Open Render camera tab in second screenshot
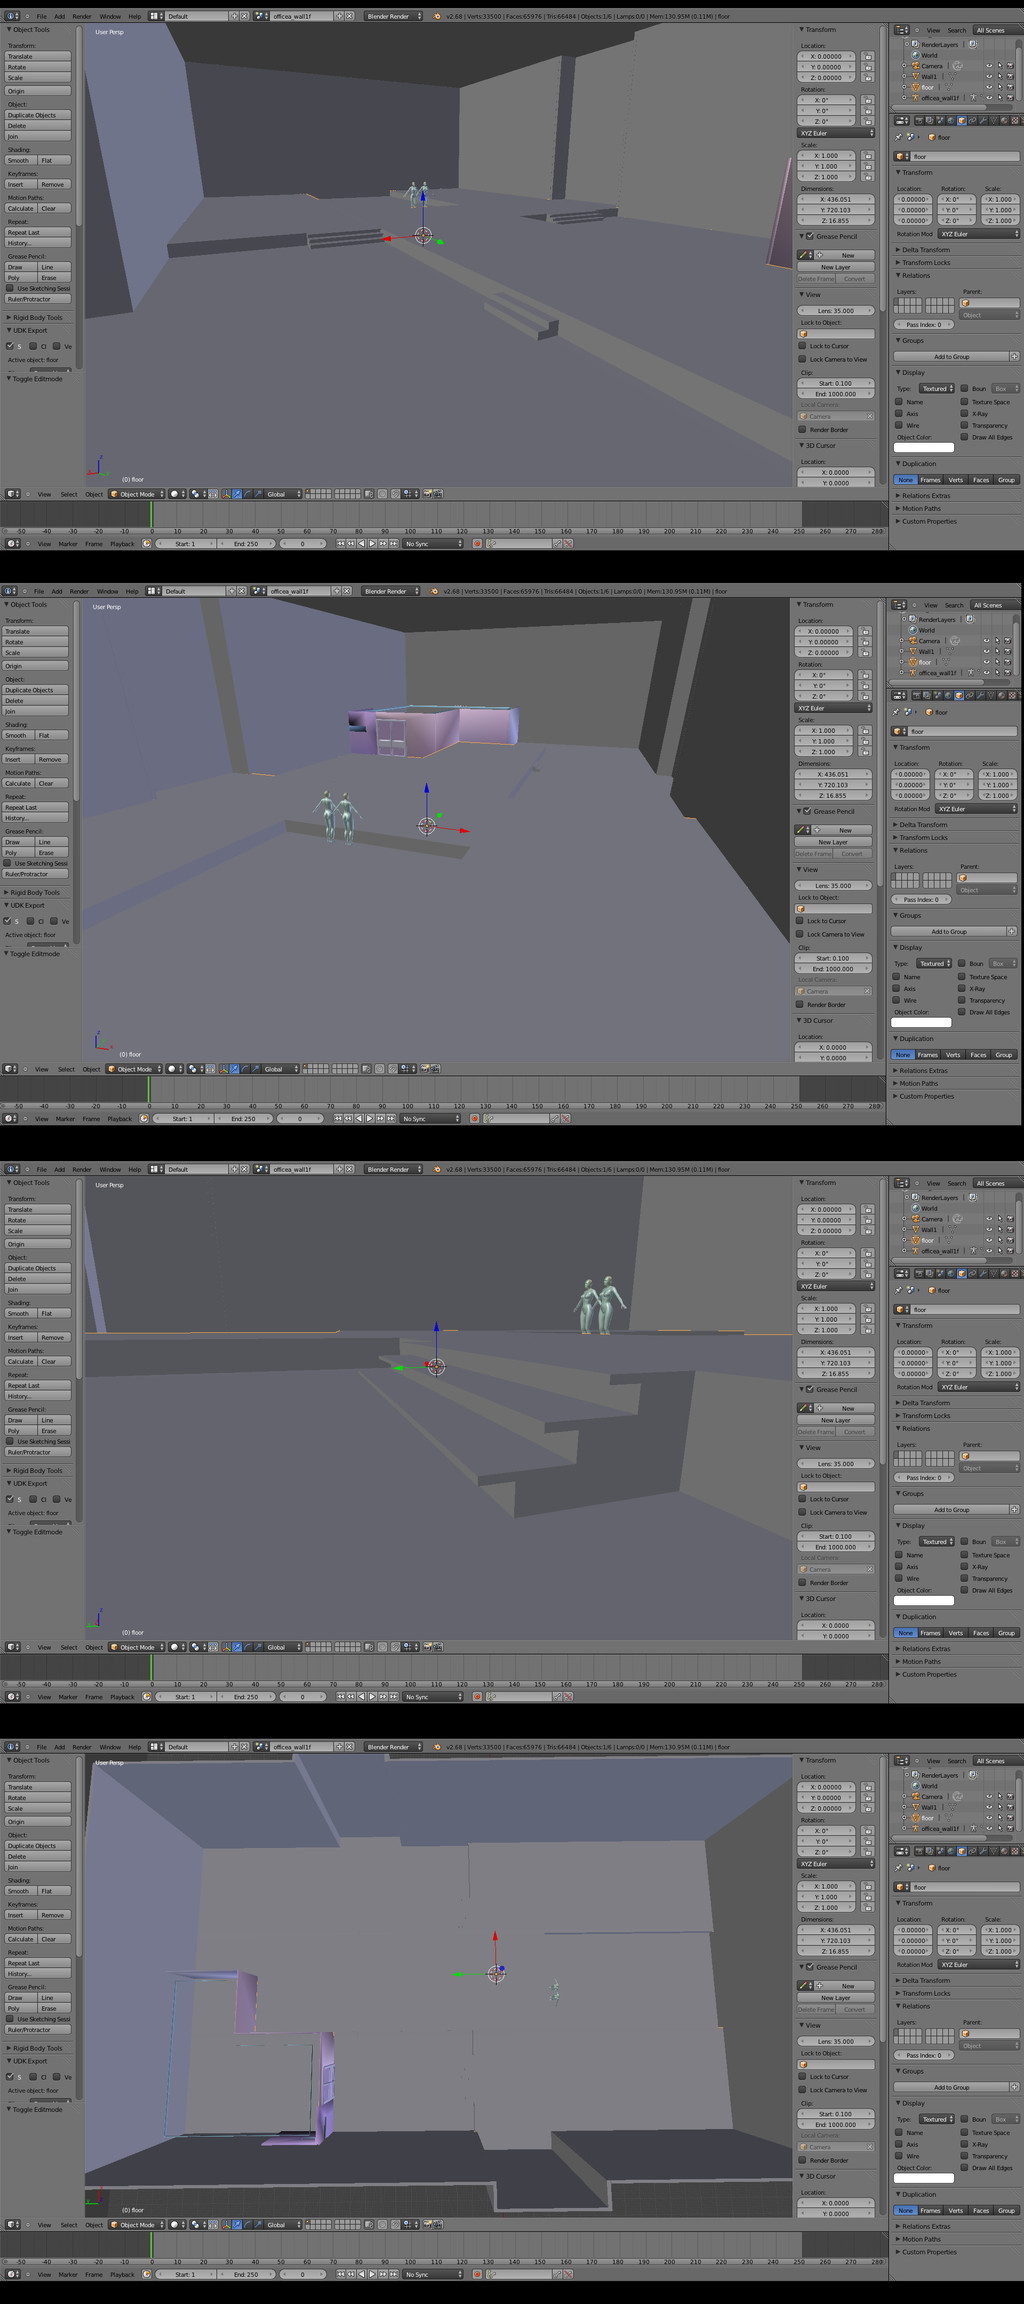The height and width of the screenshot is (2304, 1024). 918,696
